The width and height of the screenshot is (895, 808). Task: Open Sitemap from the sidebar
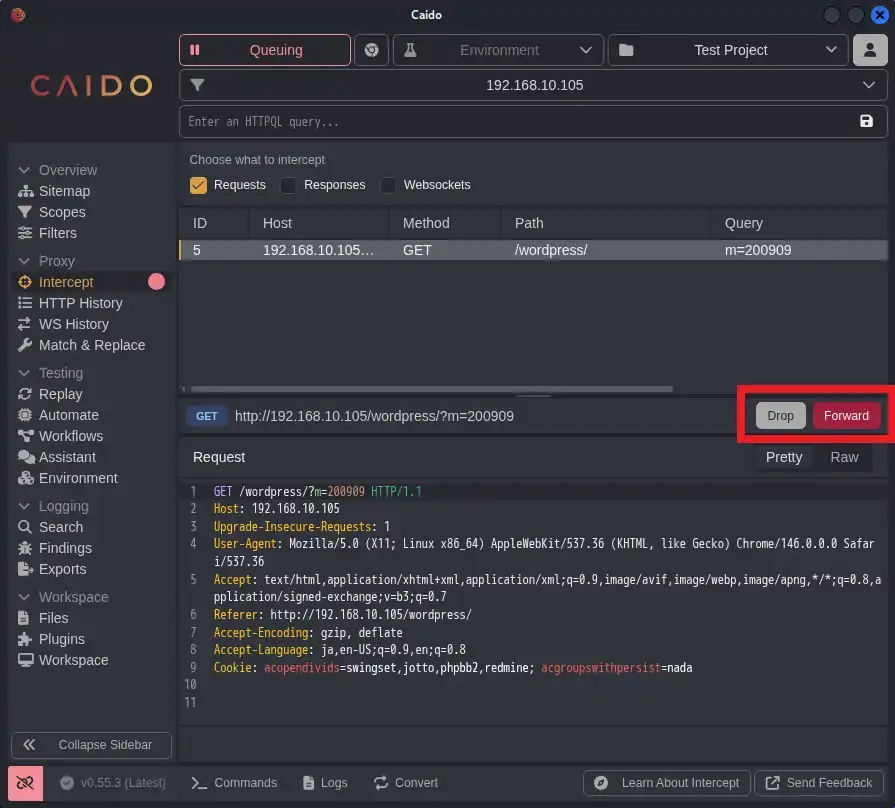click(64, 191)
